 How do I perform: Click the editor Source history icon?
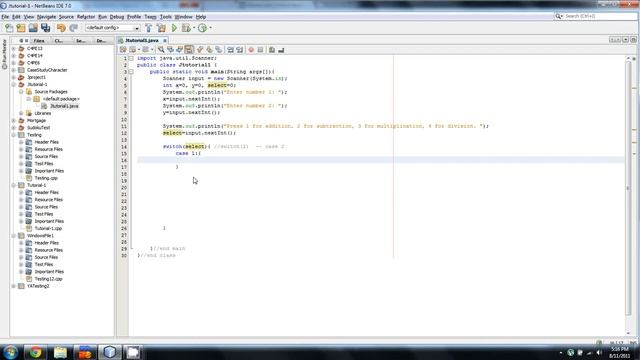click(123, 50)
